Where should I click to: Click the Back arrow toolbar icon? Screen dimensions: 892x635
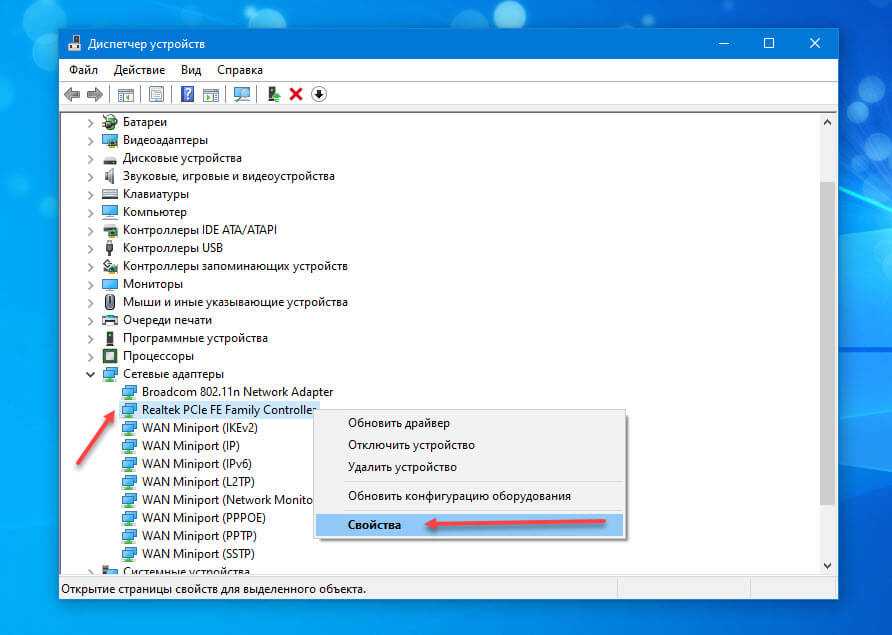(72, 94)
